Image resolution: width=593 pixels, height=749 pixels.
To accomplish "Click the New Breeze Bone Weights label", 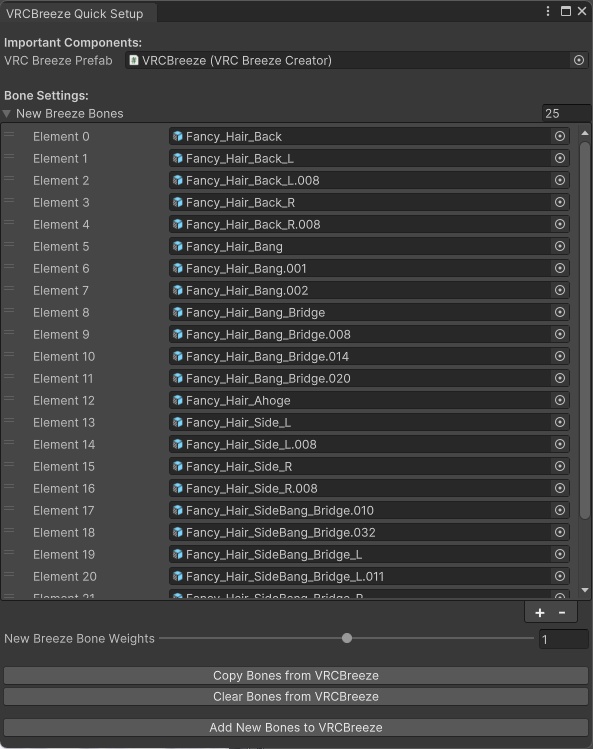I will click(79, 639).
